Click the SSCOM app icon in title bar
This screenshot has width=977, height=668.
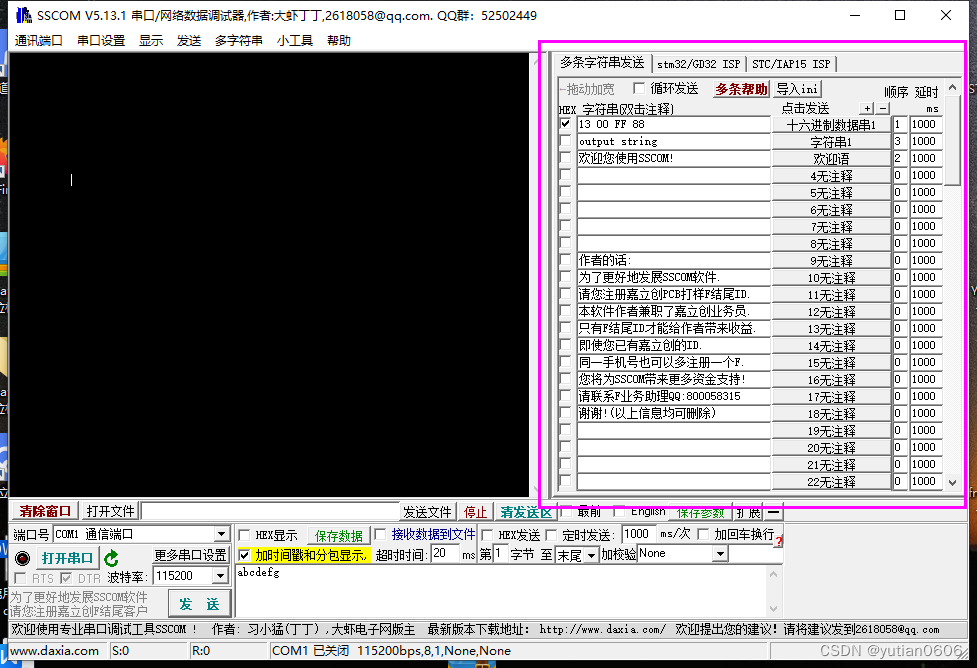click(x=24, y=15)
